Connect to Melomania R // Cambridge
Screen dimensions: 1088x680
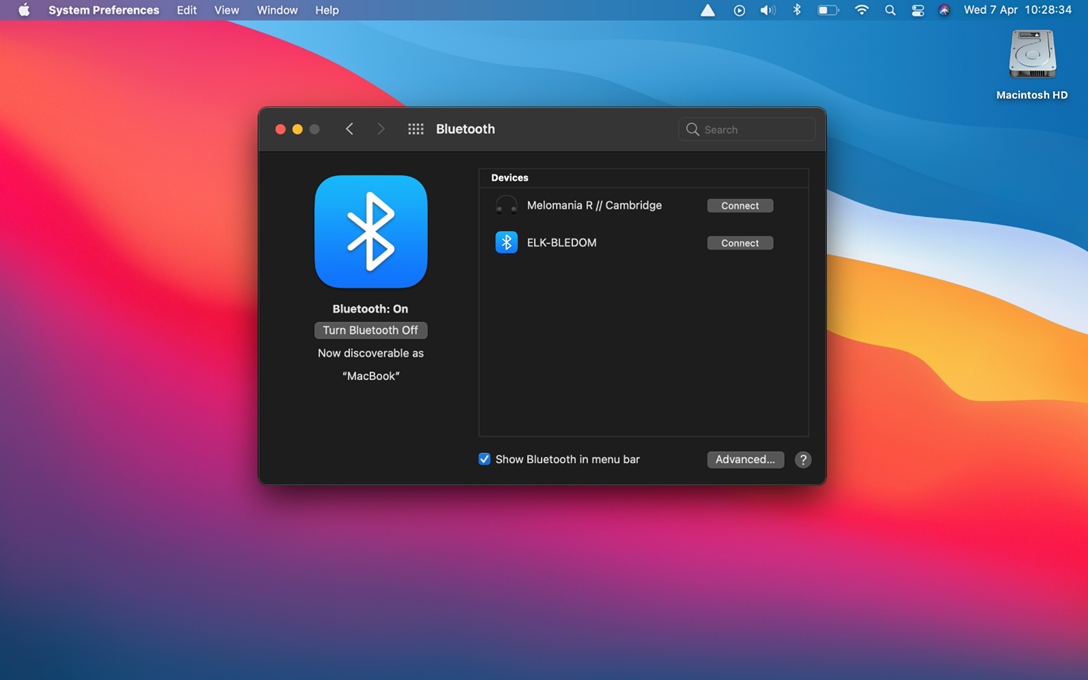739,206
